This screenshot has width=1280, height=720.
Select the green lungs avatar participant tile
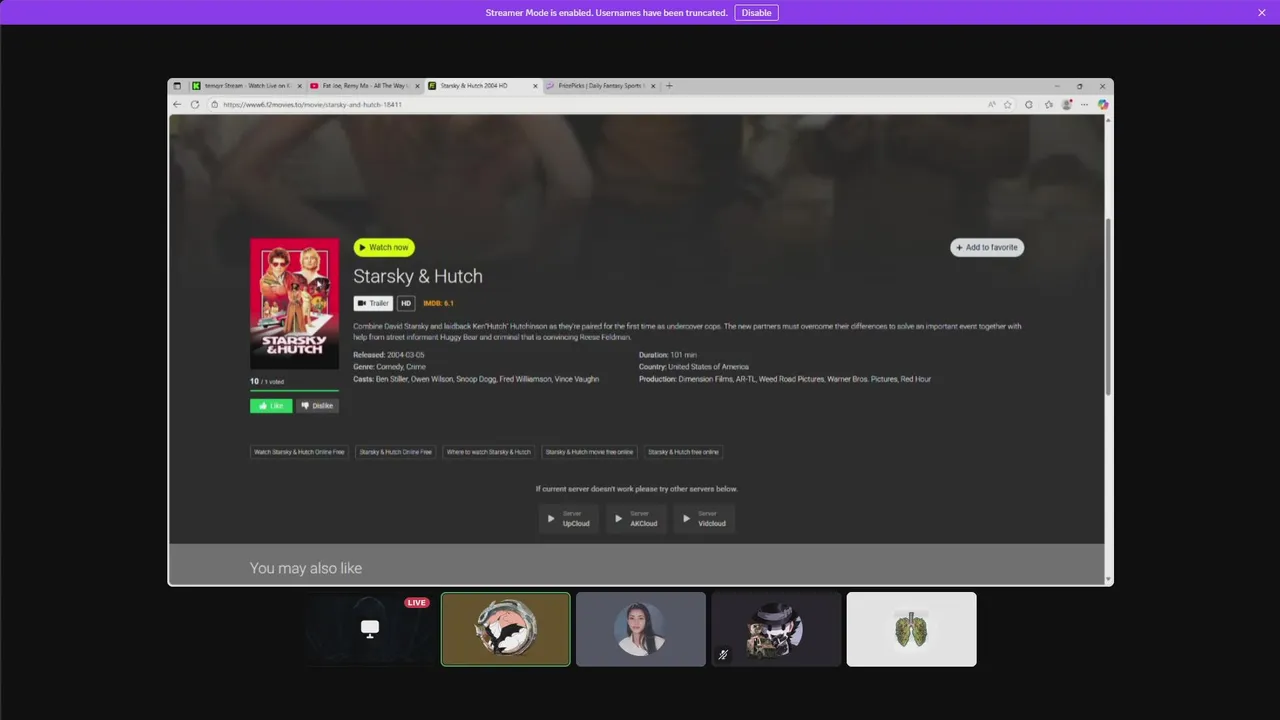coord(912,629)
